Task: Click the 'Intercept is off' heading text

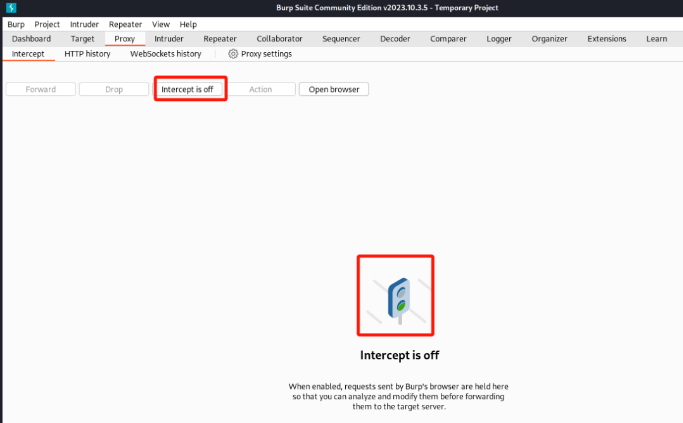Action: [399, 355]
